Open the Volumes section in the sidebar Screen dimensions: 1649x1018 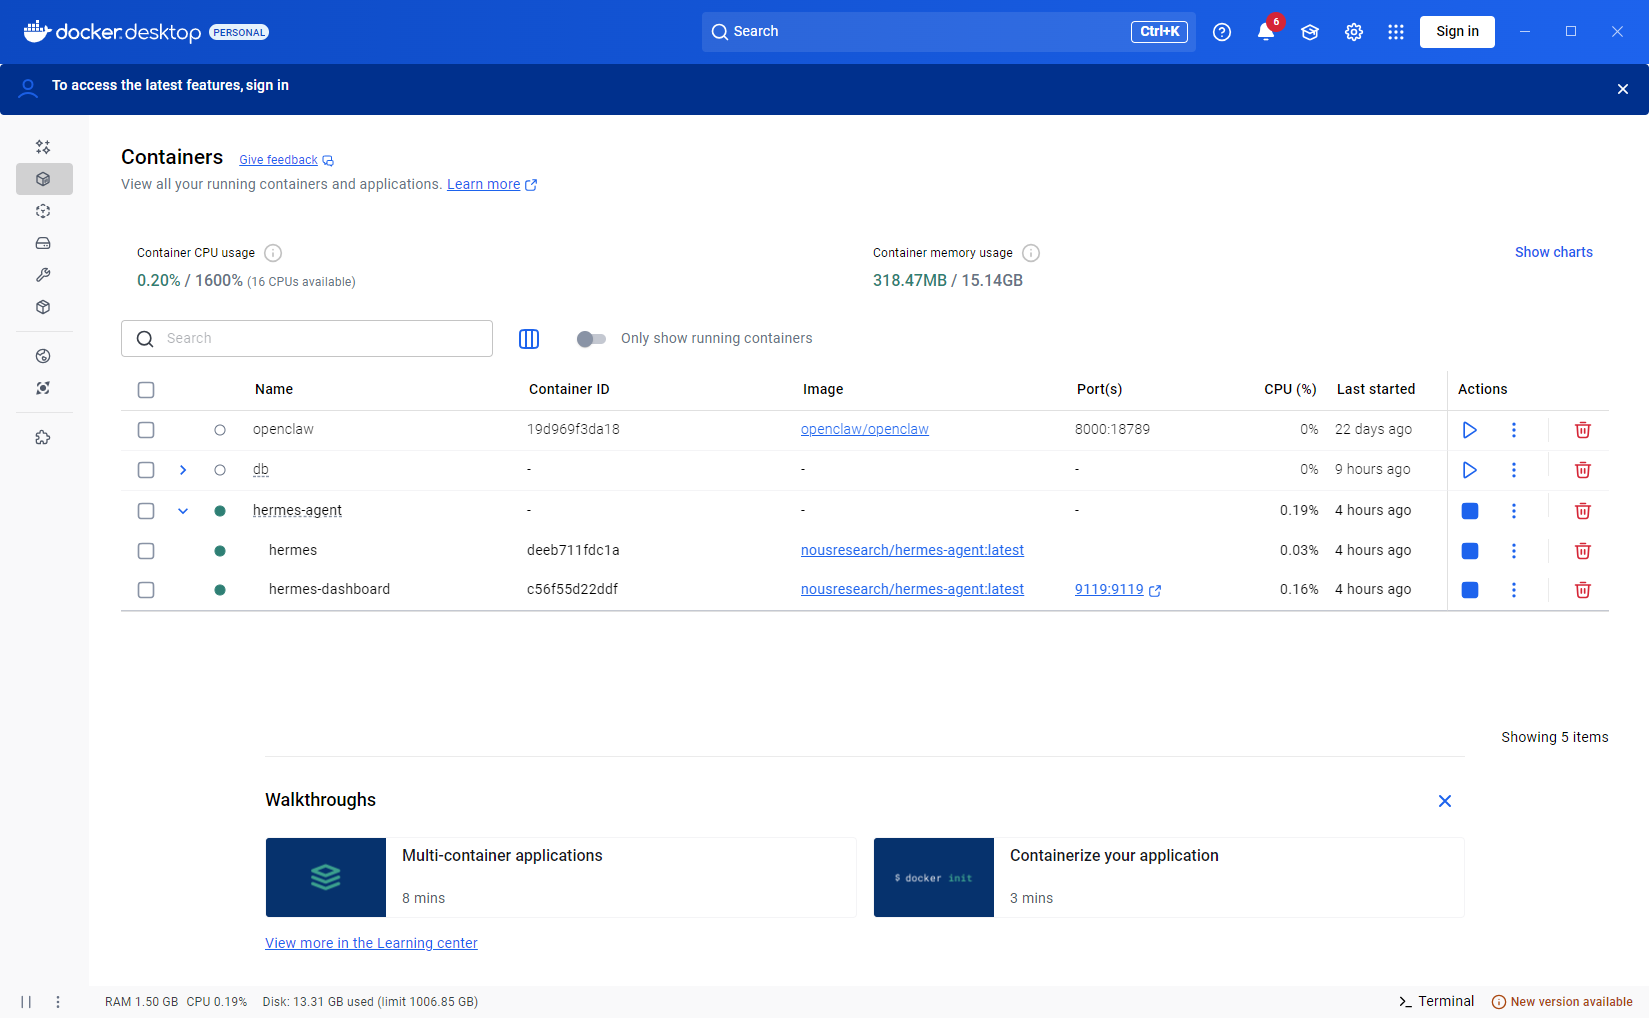pos(43,243)
